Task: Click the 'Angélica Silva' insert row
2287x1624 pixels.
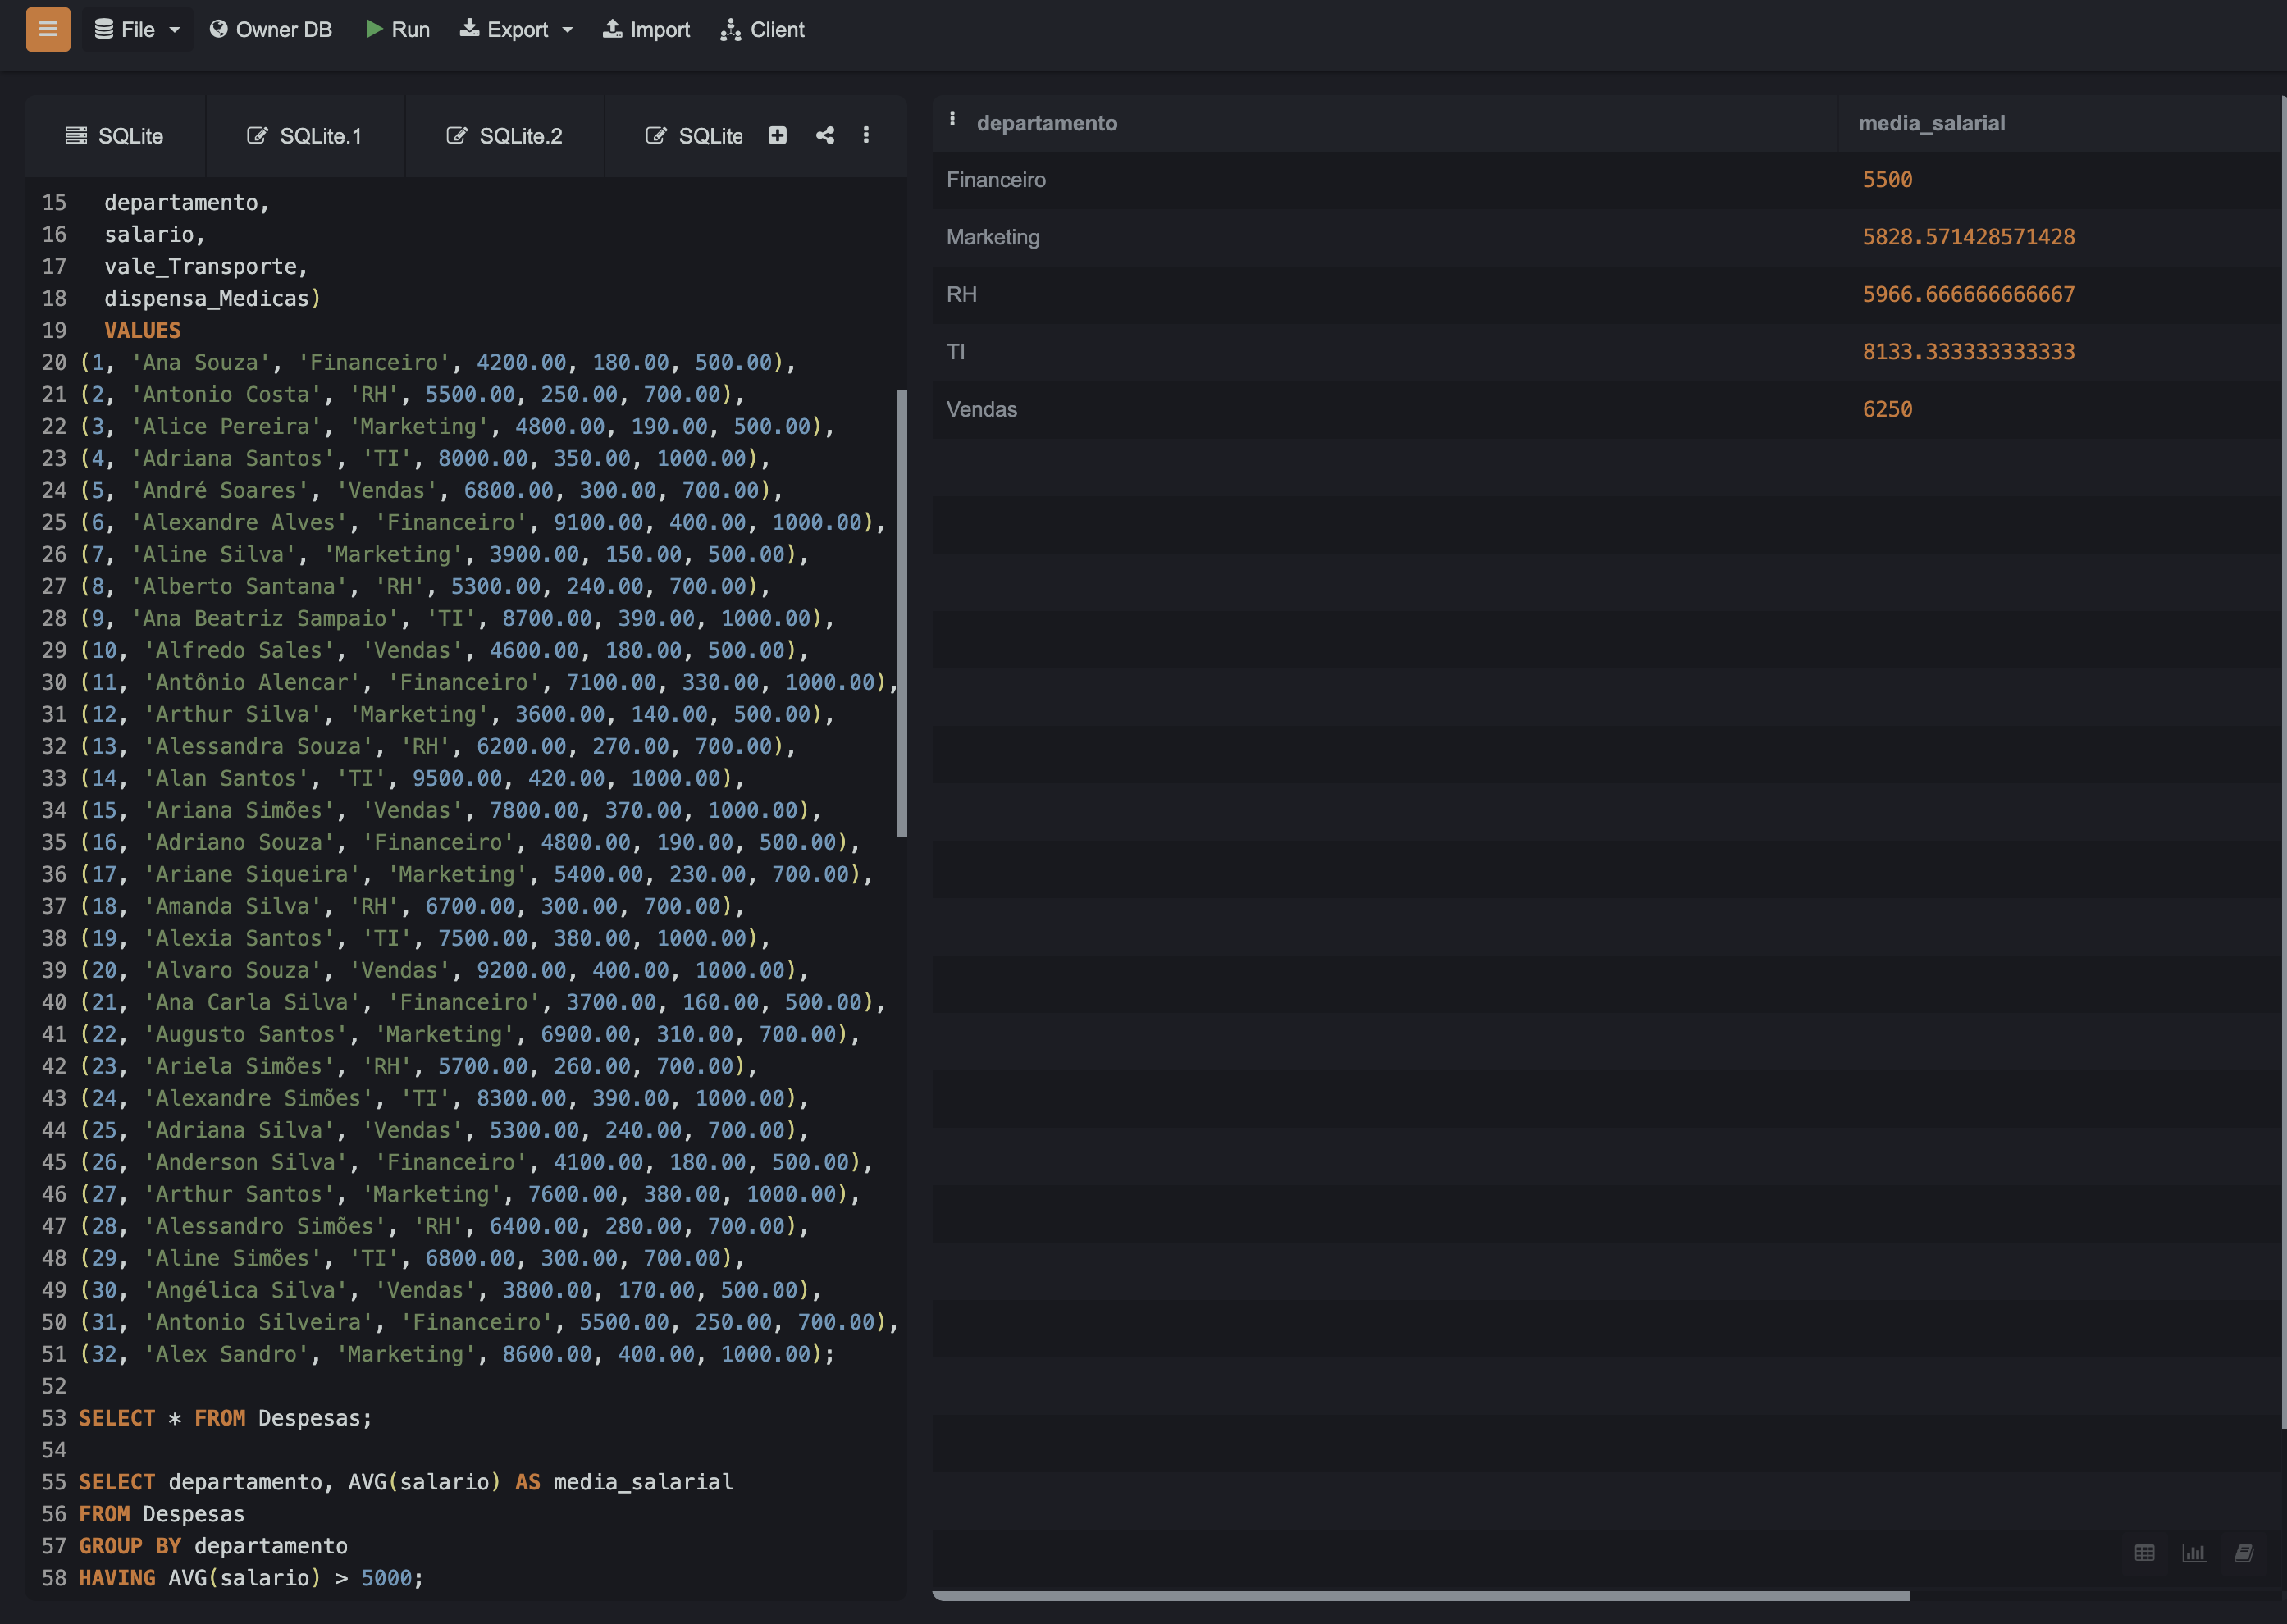Action: tap(450, 1290)
